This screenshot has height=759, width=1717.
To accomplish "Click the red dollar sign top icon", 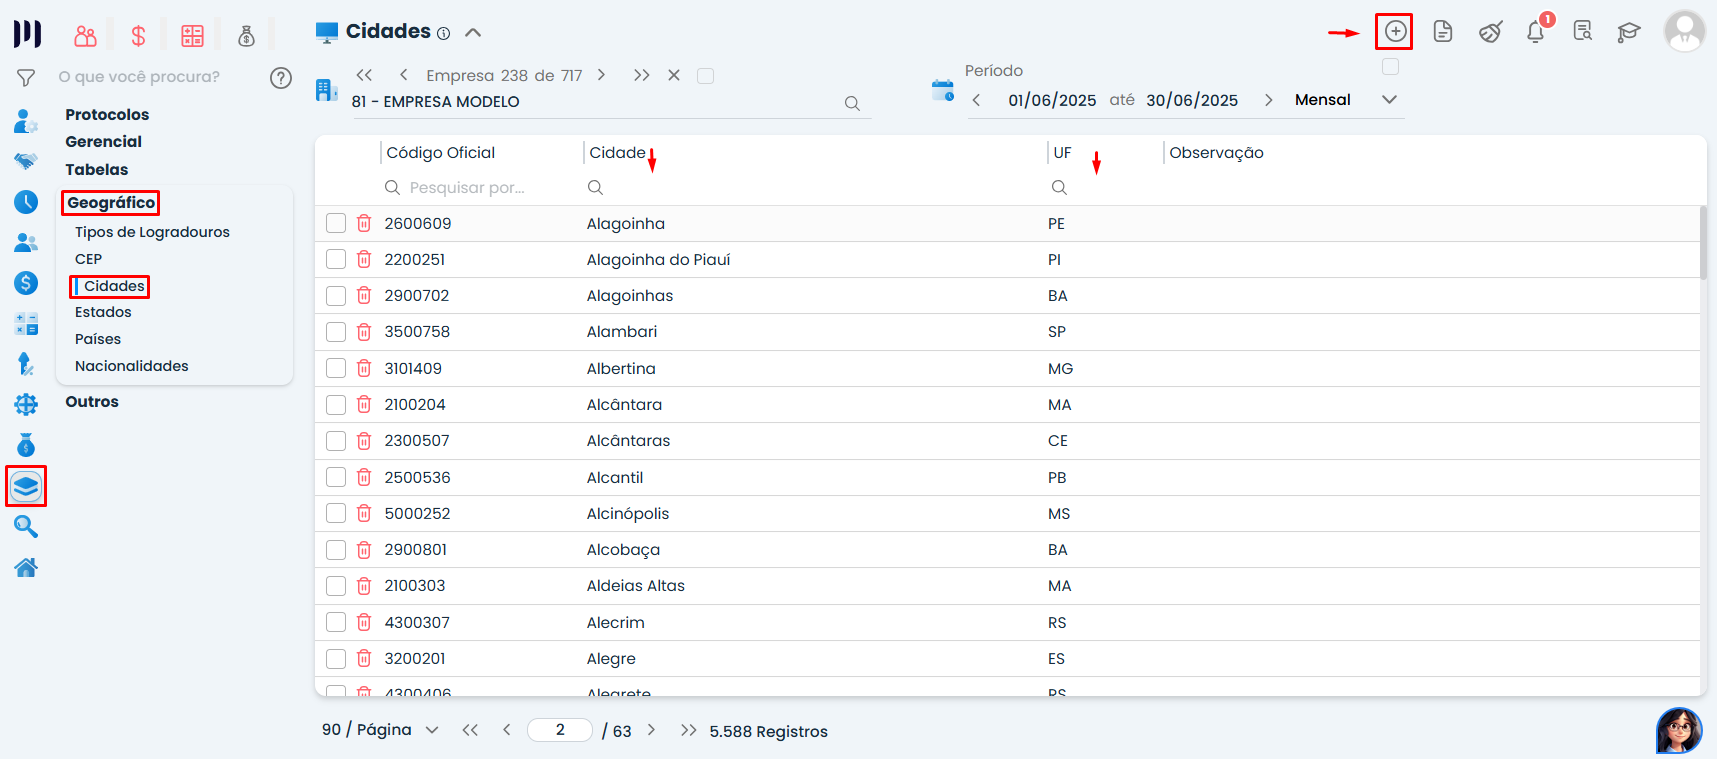I will pyautogui.click(x=138, y=37).
